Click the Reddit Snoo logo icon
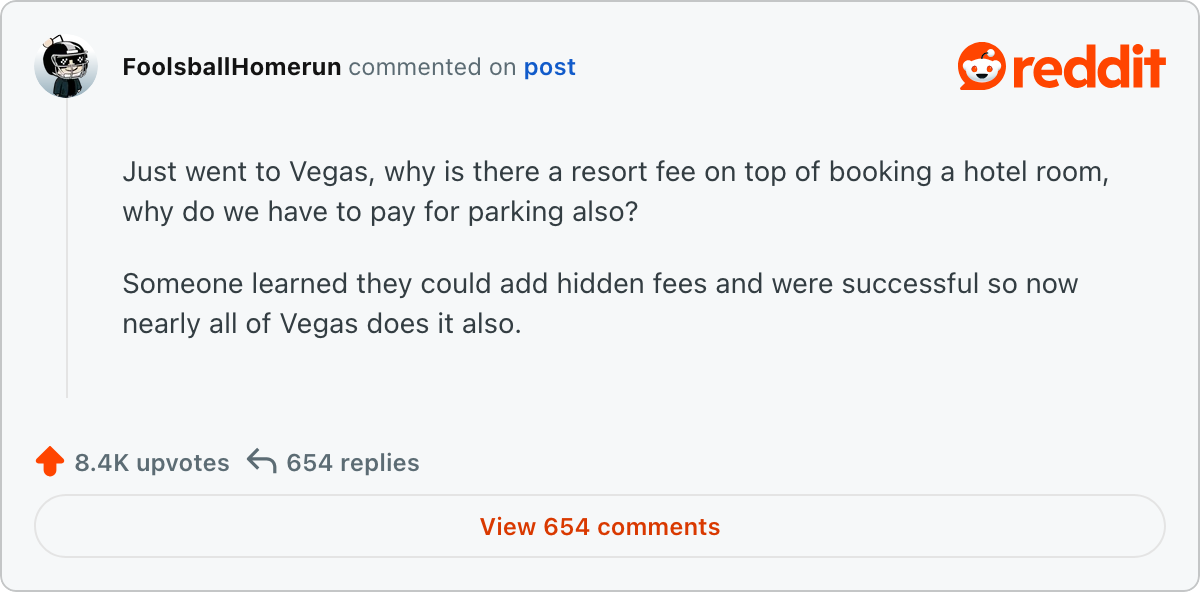Viewport: 1200px width, 592px height. click(x=980, y=68)
